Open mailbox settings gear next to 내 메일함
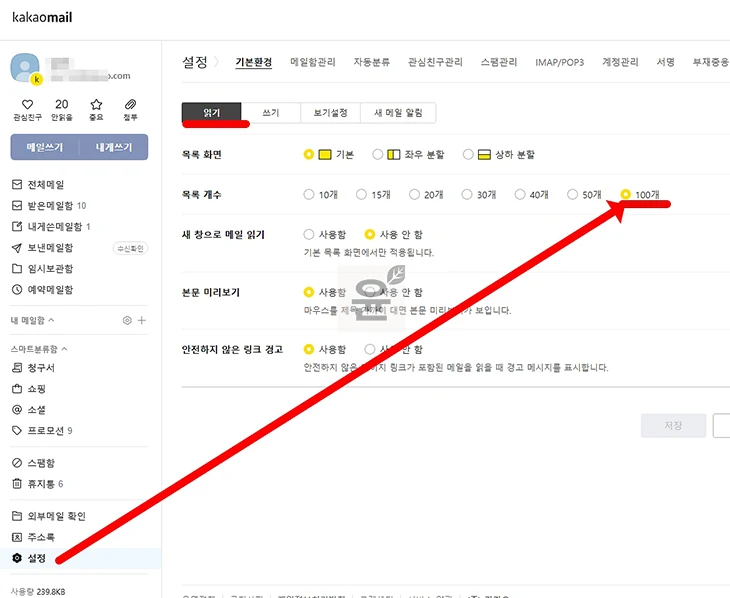This screenshot has height=598, width=730. tap(127, 320)
